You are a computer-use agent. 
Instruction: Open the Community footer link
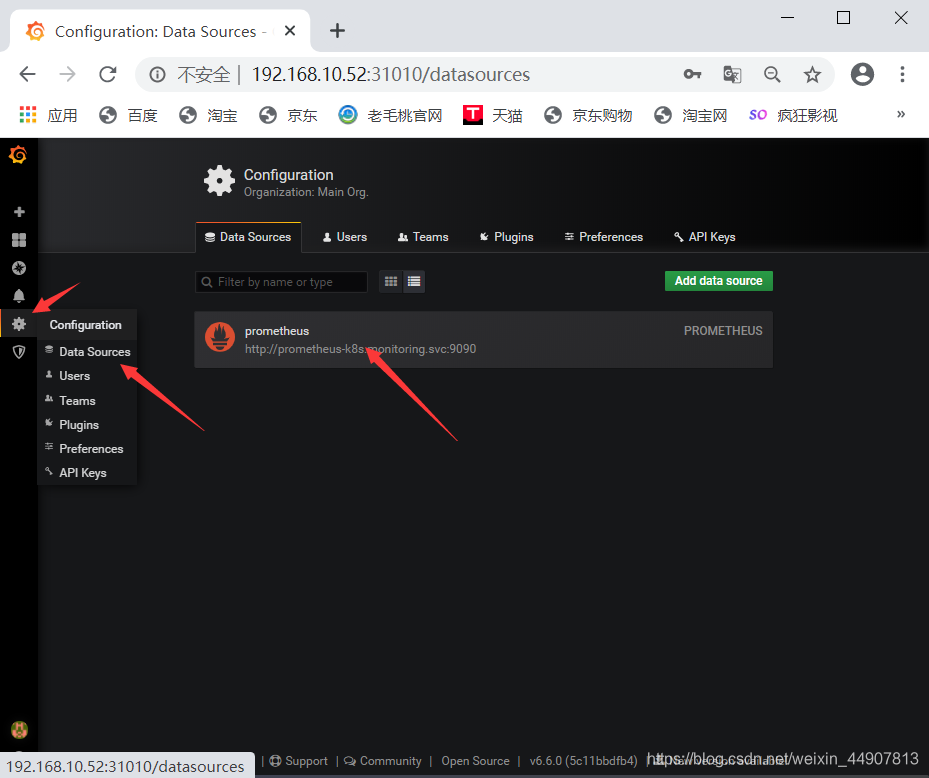(383, 761)
